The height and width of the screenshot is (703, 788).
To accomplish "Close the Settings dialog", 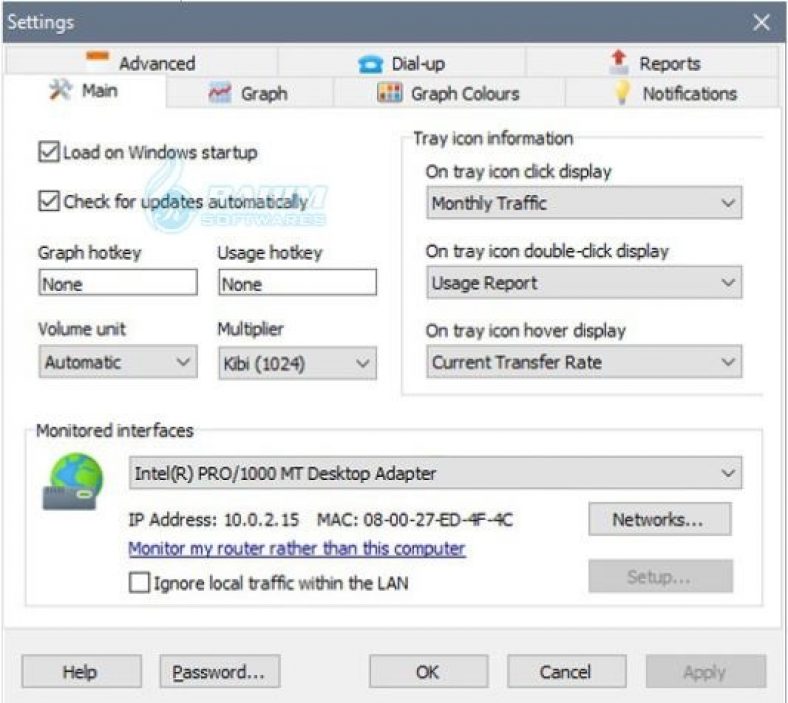I will tap(761, 22).
